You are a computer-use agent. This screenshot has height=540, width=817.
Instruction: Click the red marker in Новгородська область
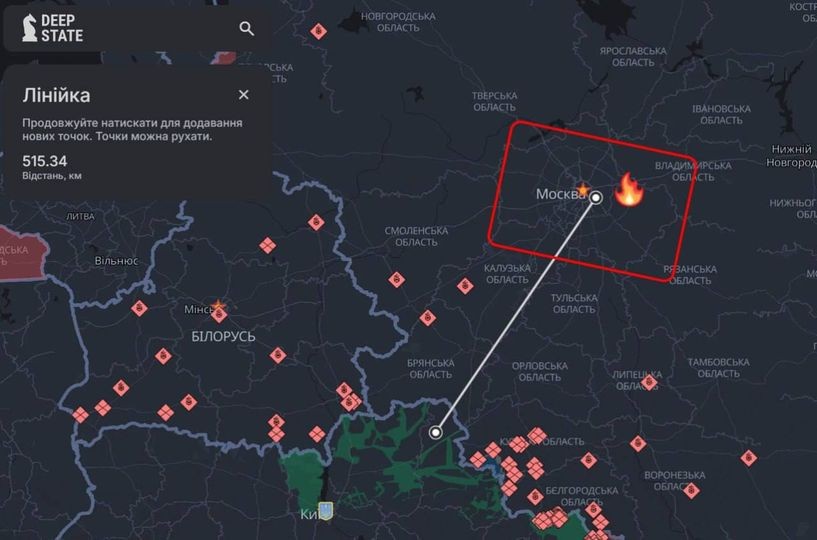coord(318,31)
